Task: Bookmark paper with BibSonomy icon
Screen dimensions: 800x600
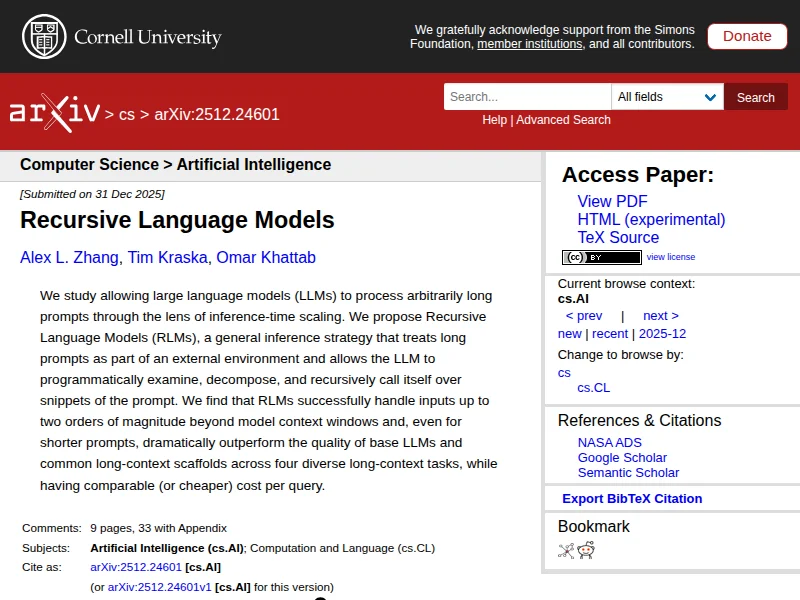Action: pos(566,550)
